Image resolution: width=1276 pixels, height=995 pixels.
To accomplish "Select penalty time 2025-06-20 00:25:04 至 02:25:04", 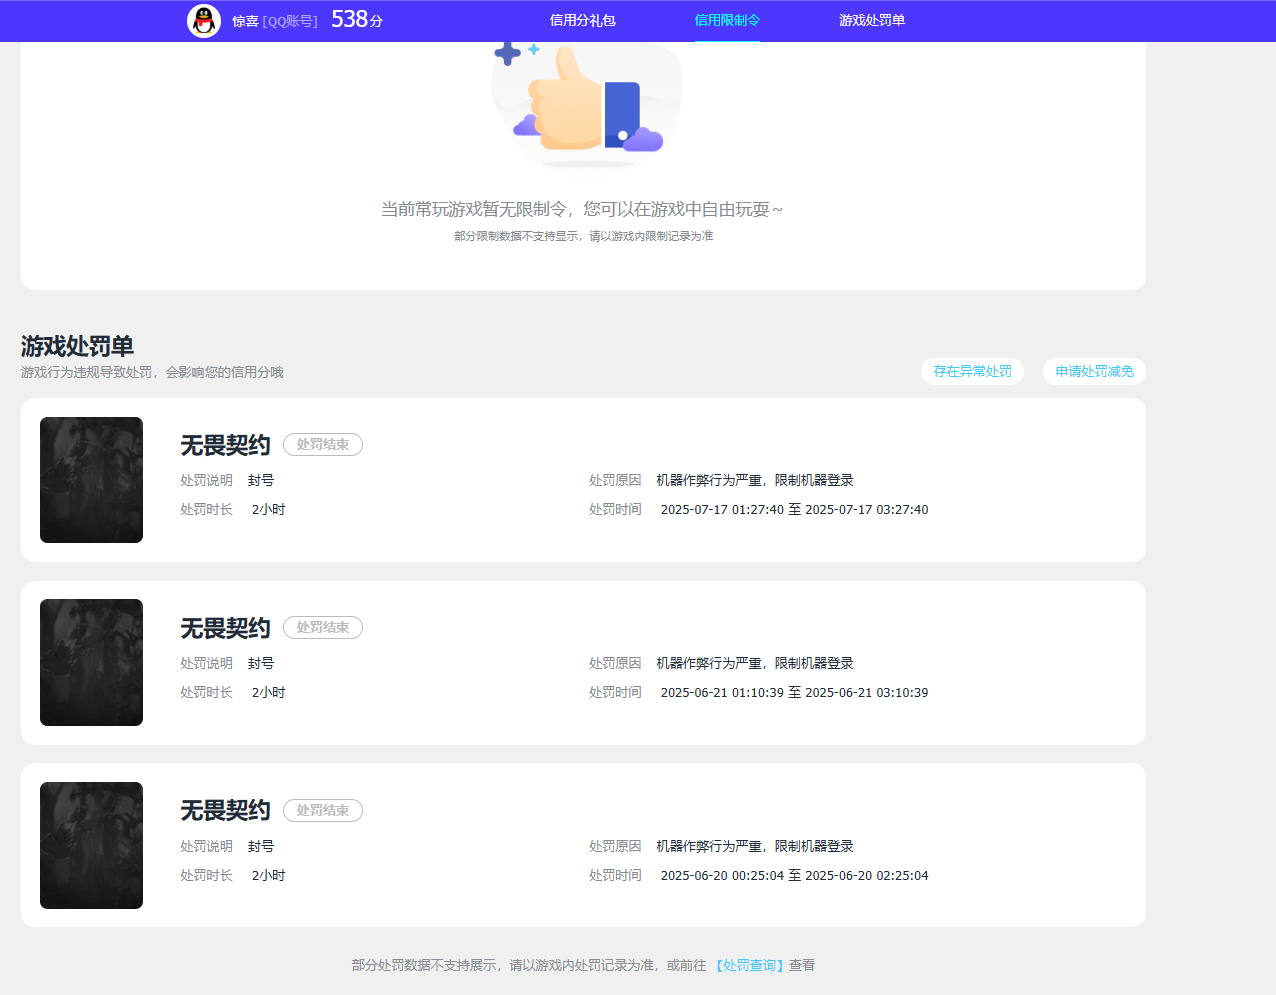I will [x=794, y=876].
